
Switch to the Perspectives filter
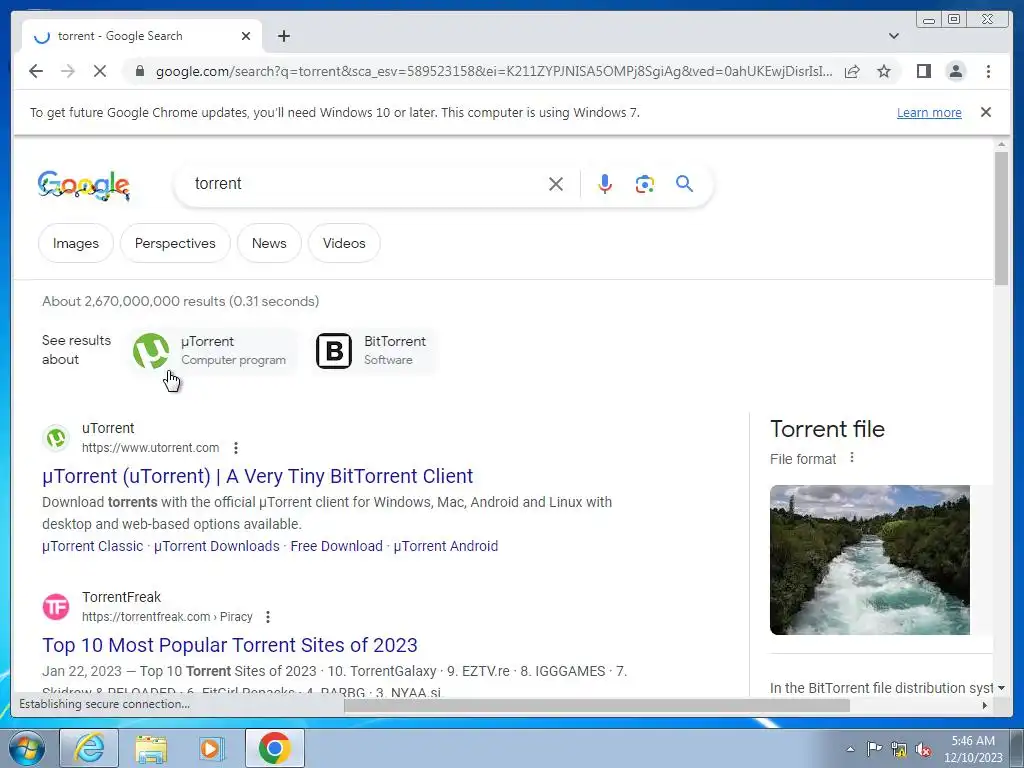click(175, 243)
